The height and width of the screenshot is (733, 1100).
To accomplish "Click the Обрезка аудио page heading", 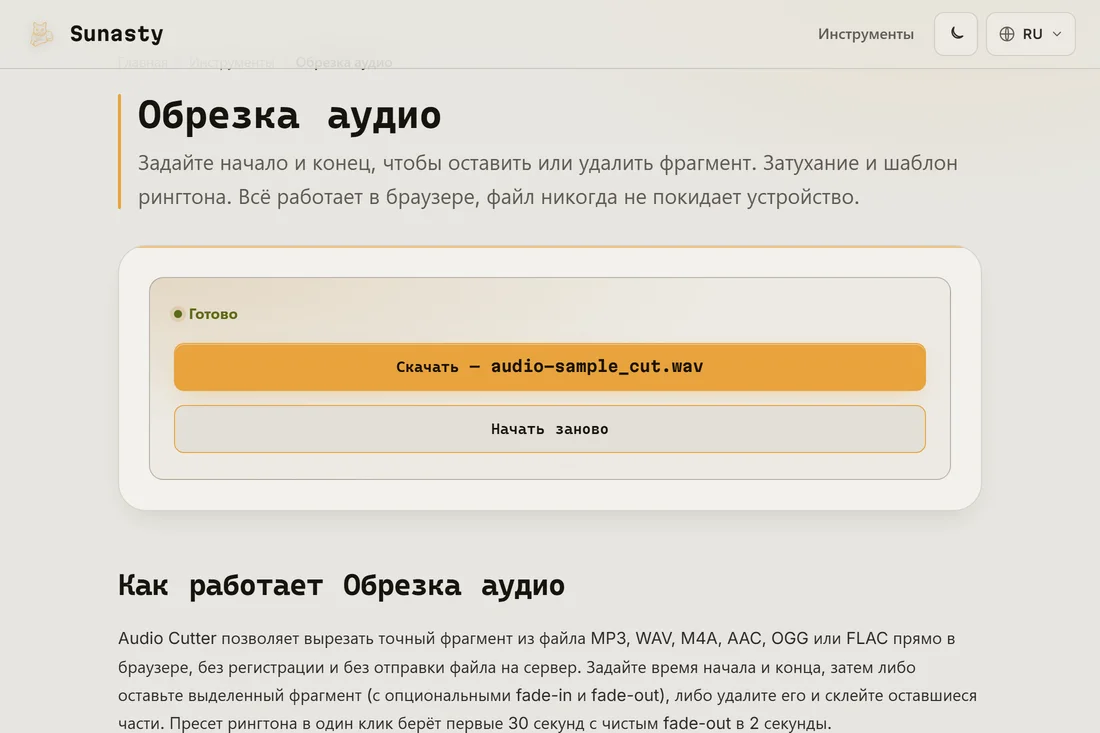I will coord(289,114).
